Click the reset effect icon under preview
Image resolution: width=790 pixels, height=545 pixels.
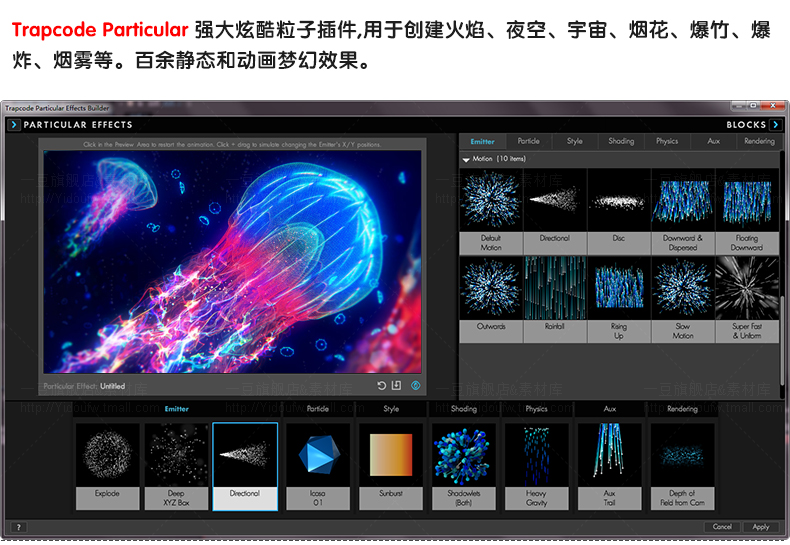tap(381, 386)
